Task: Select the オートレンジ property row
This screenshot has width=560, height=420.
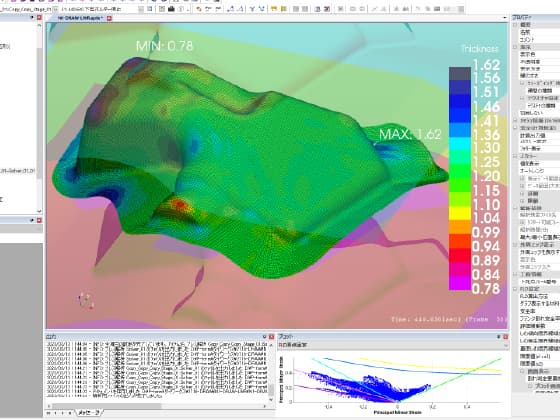Action: [539, 171]
